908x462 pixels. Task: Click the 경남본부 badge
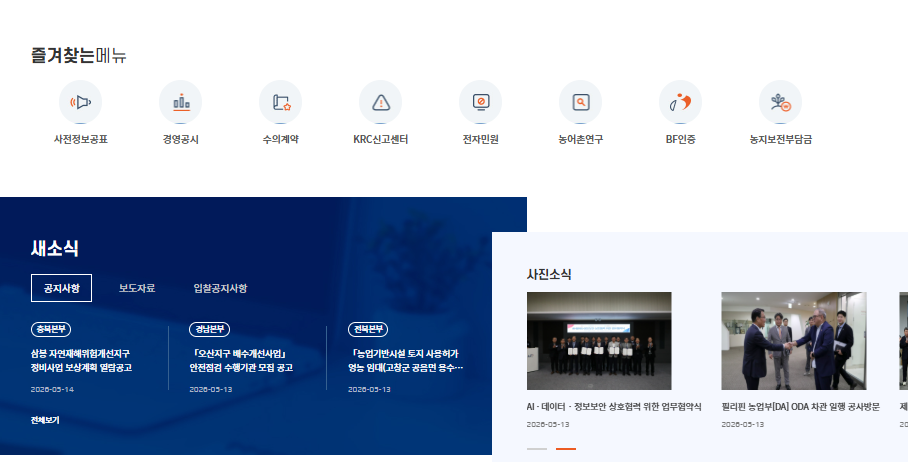[210, 329]
